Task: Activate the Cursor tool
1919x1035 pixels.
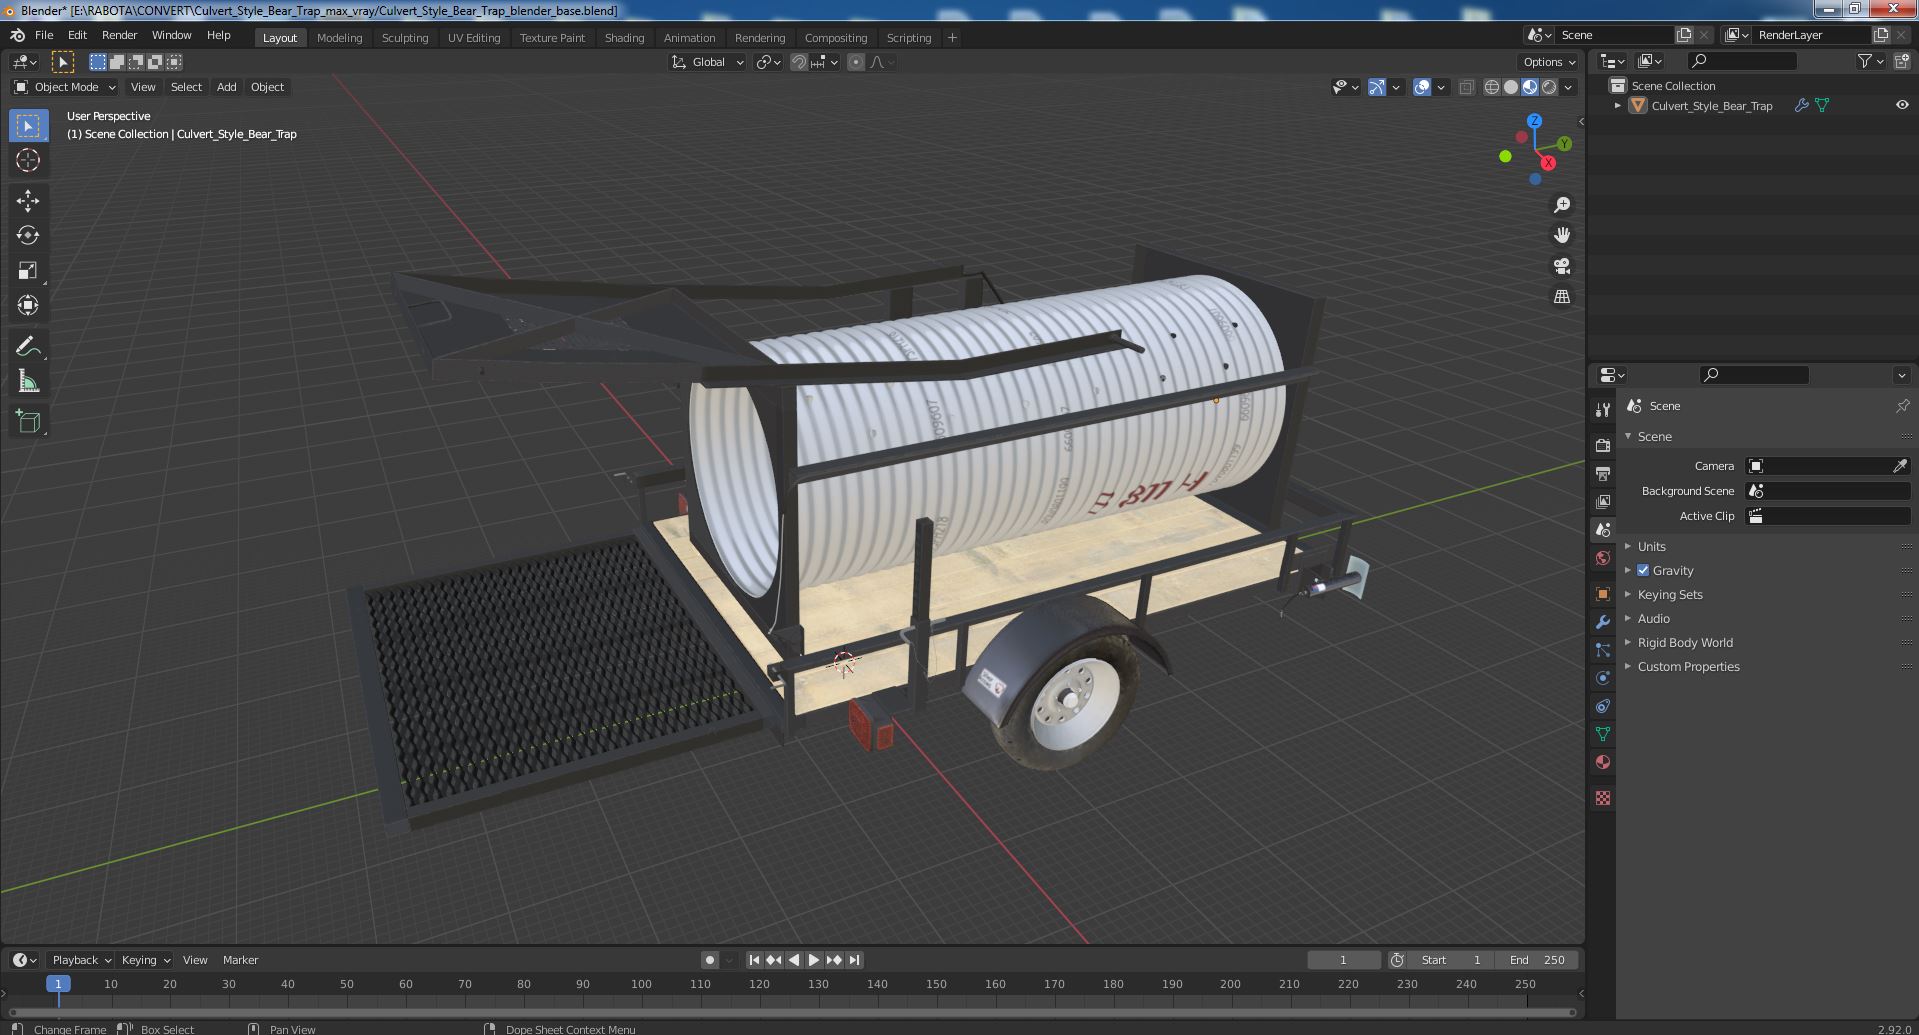Action: (28, 160)
